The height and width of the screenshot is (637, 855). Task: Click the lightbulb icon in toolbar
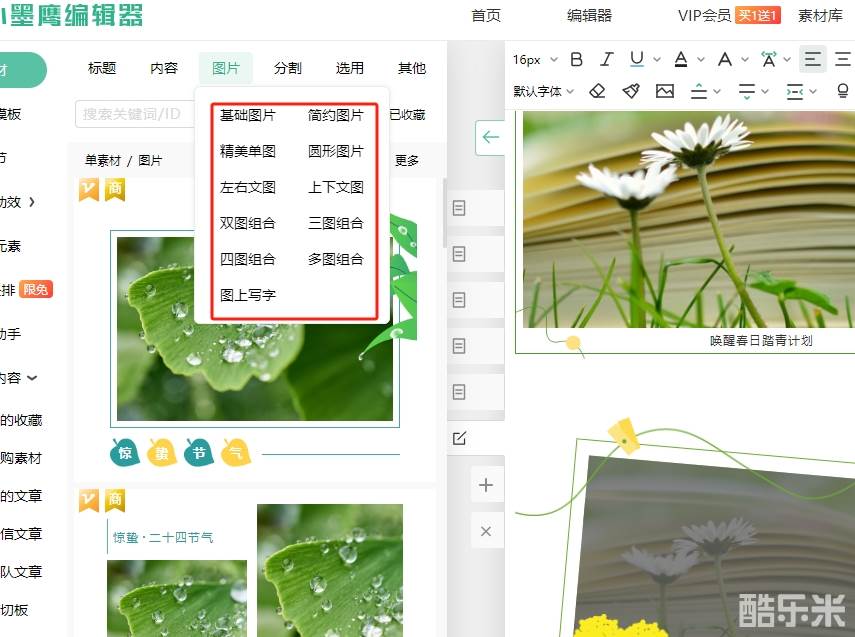pyautogui.click(x=842, y=91)
